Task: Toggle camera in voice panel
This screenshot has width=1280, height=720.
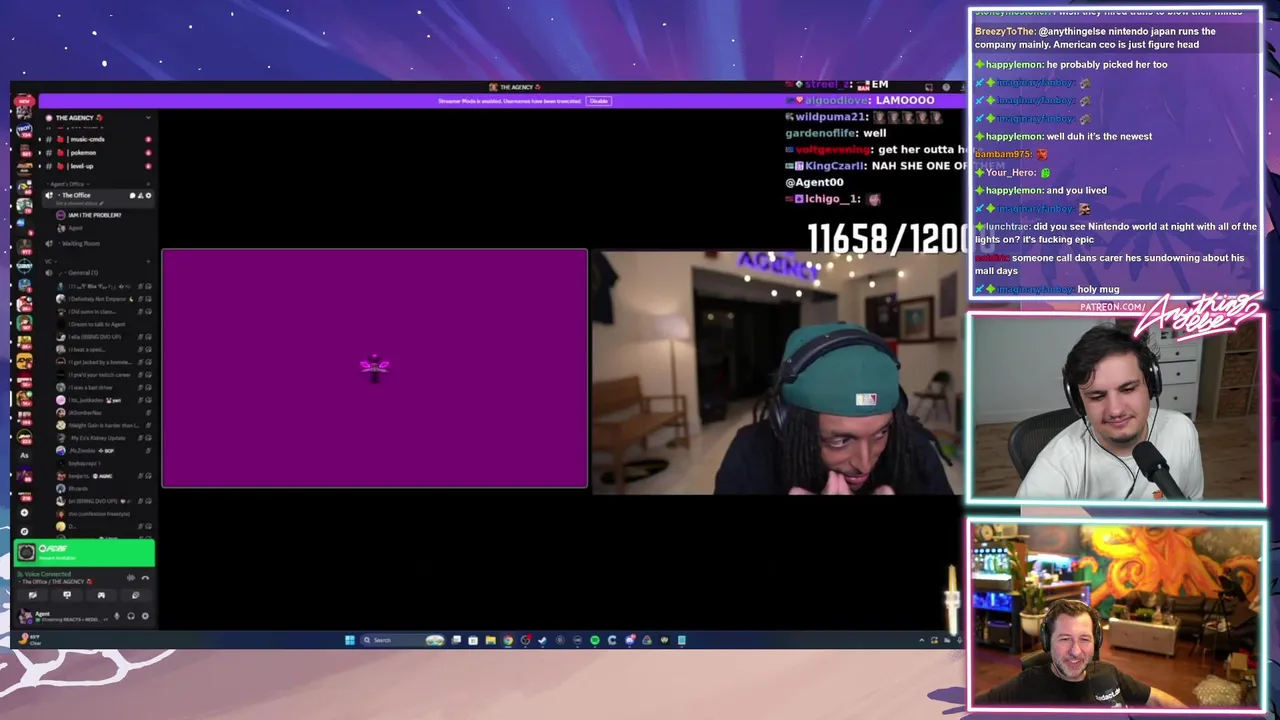Action: coord(33,595)
